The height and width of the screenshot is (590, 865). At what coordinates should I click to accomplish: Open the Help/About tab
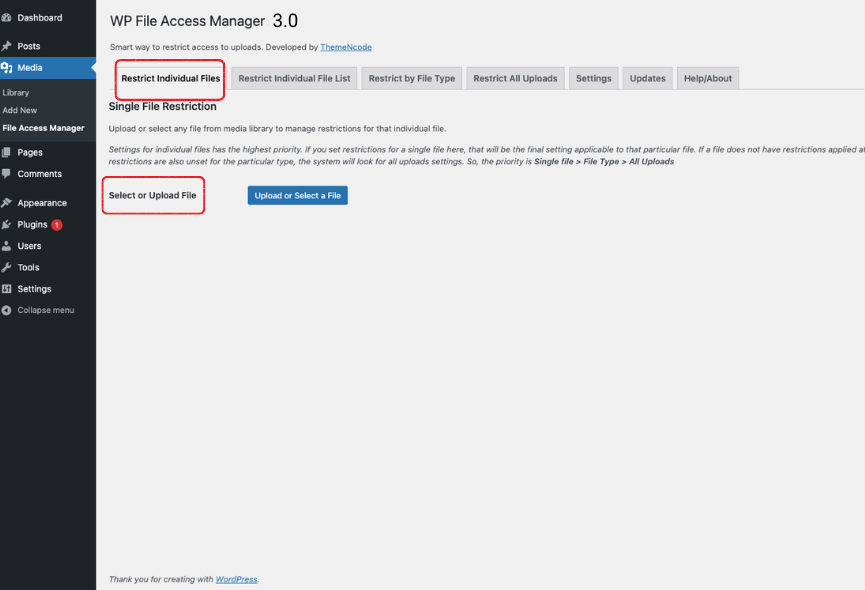point(708,78)
